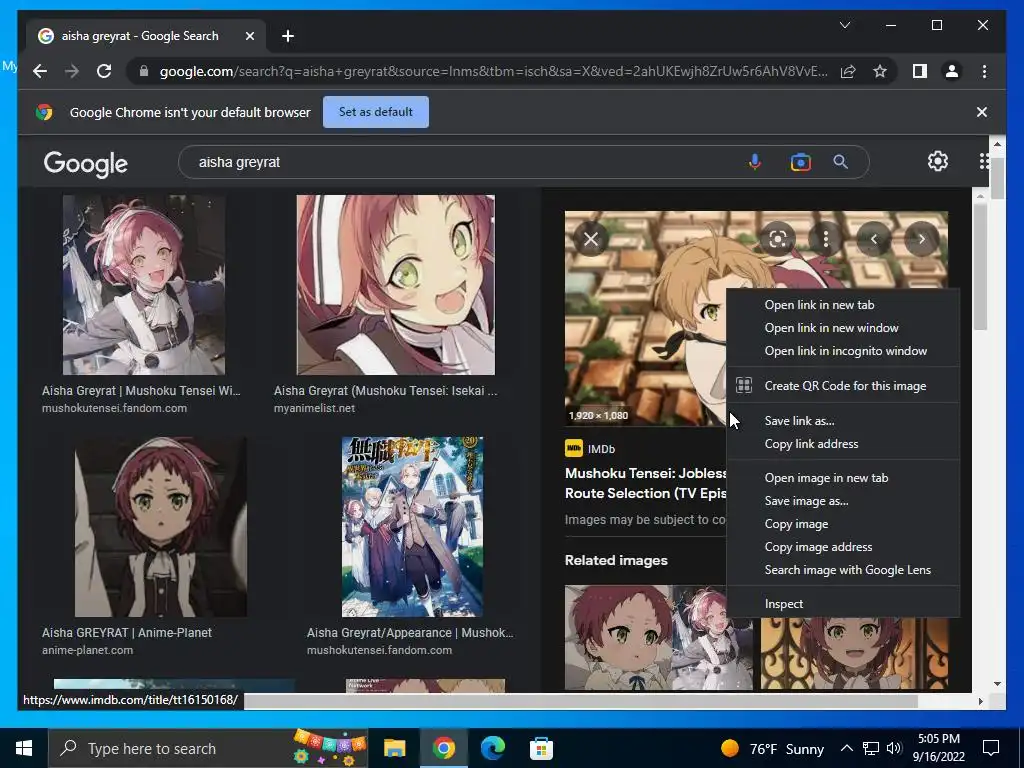Open volume control in system tray

[895, 748]
